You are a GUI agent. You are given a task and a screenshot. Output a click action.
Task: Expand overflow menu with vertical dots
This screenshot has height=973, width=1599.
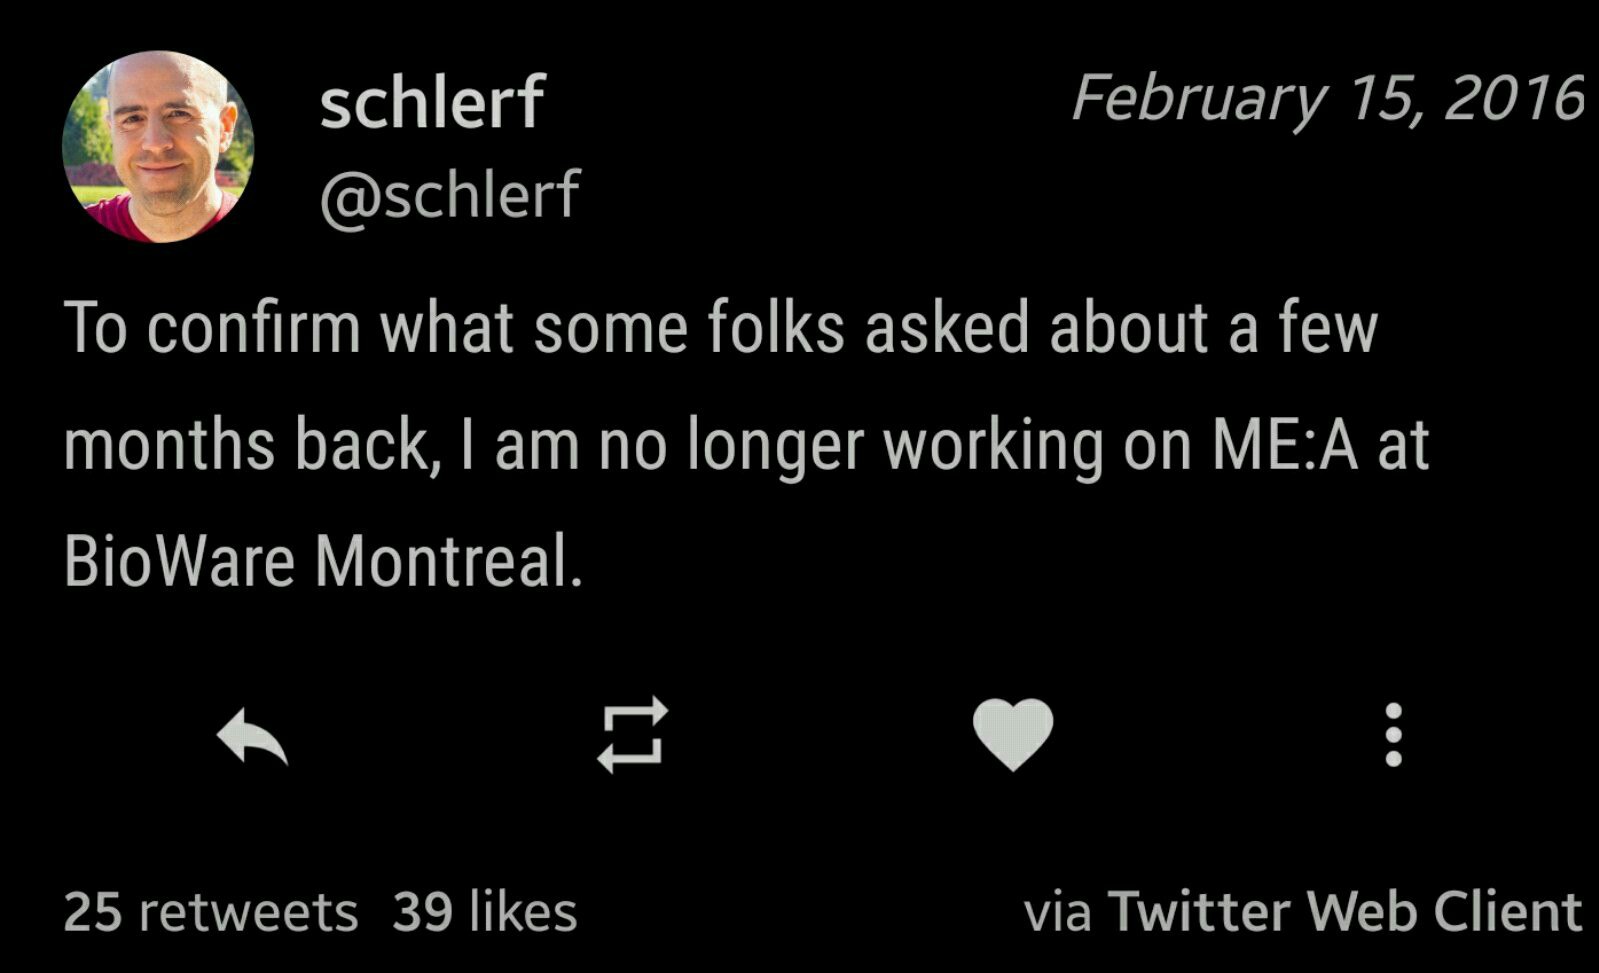pyautogui.click(x=1393, y=735)
